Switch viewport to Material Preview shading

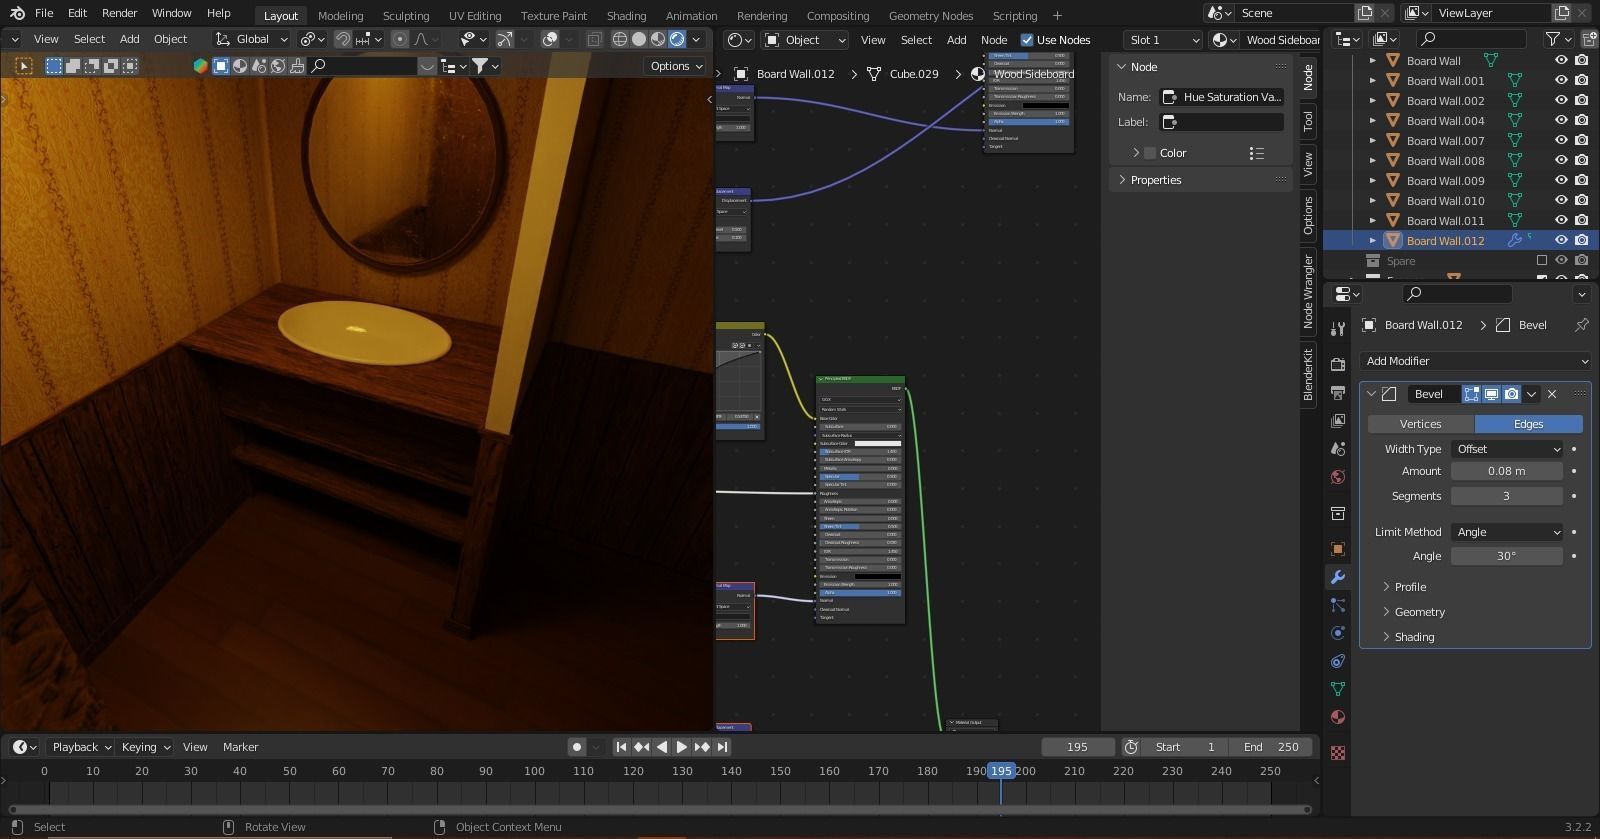click(658, 39)
